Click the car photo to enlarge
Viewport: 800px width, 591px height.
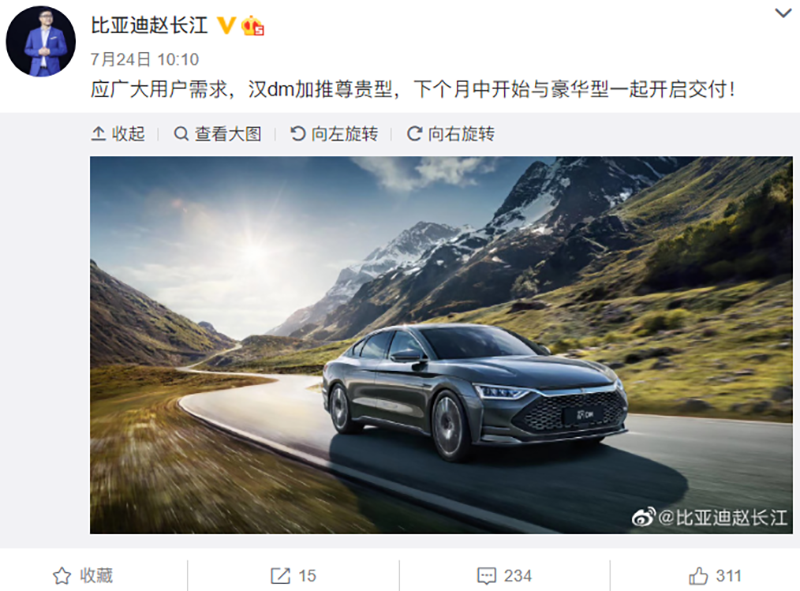click(441, 345)
